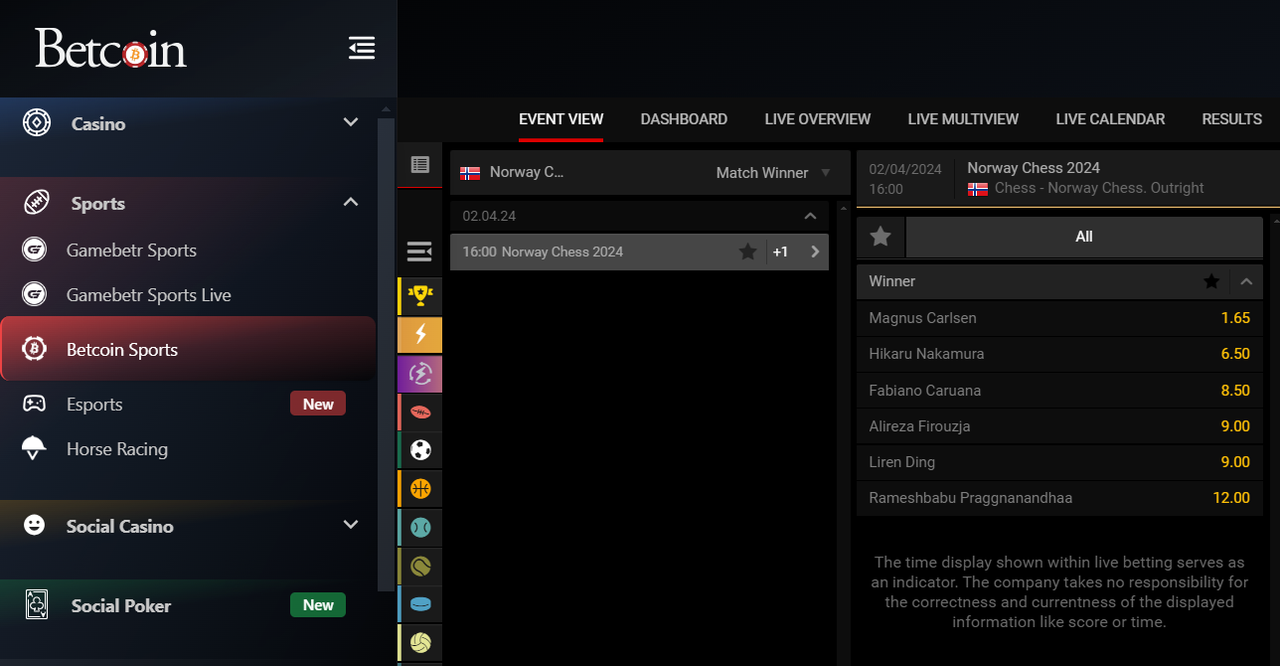Select the volleyball sport icon

(x=420, y=643)
